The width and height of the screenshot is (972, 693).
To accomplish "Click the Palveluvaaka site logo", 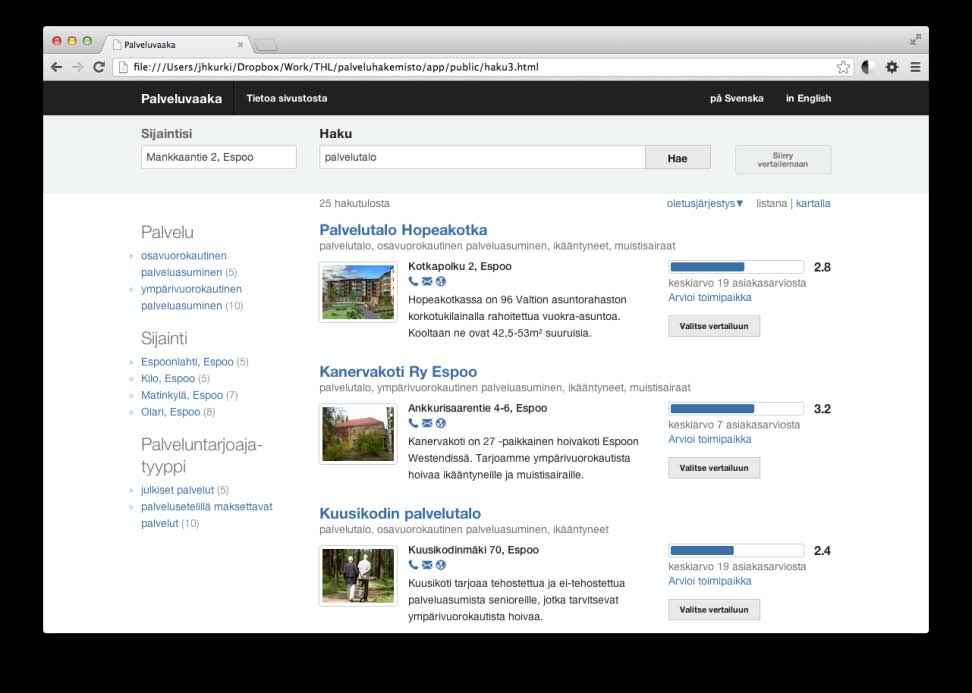I will click(181, 99).
